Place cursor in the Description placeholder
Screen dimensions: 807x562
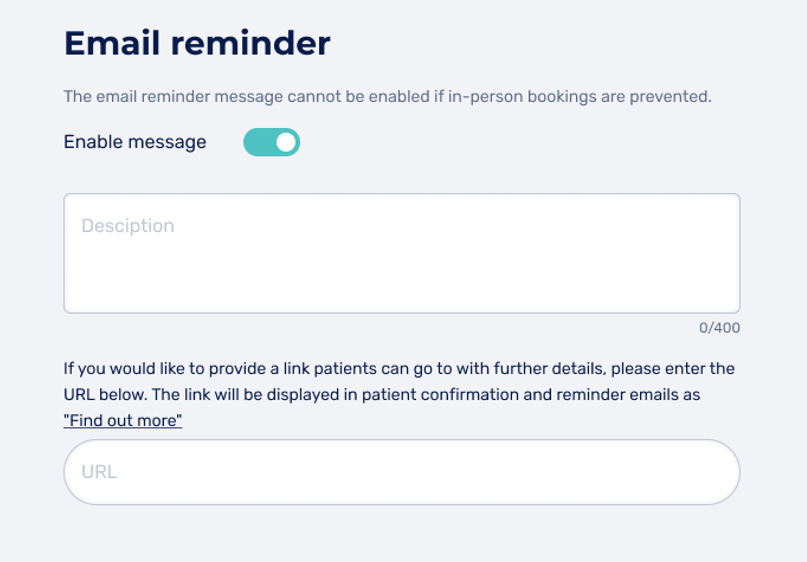128,226
